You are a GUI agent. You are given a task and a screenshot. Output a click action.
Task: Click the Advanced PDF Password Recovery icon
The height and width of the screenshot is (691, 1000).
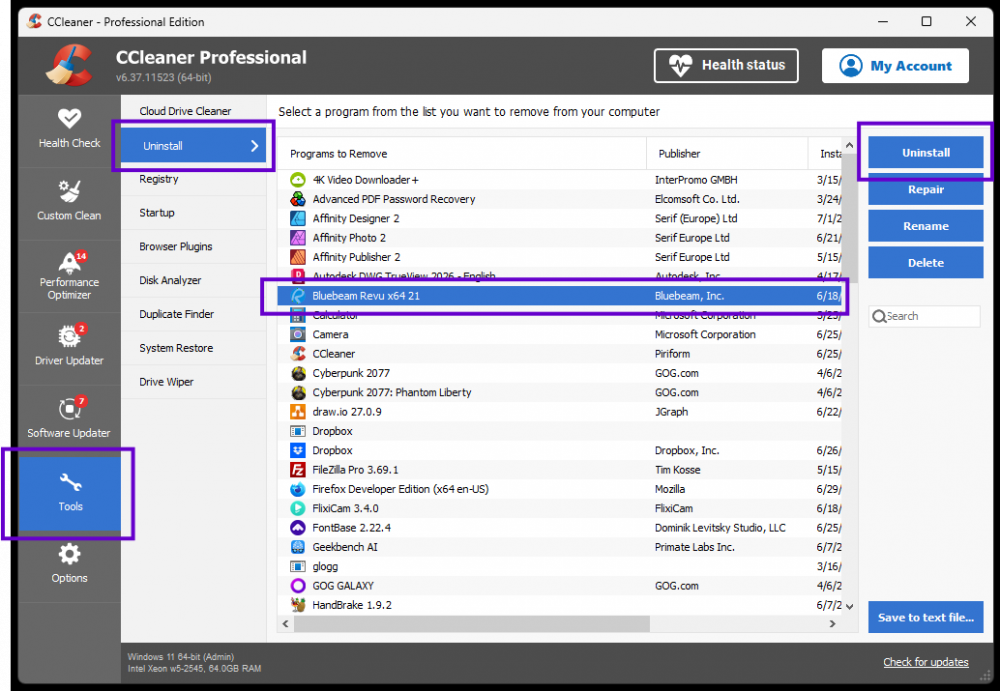[298, 199]
